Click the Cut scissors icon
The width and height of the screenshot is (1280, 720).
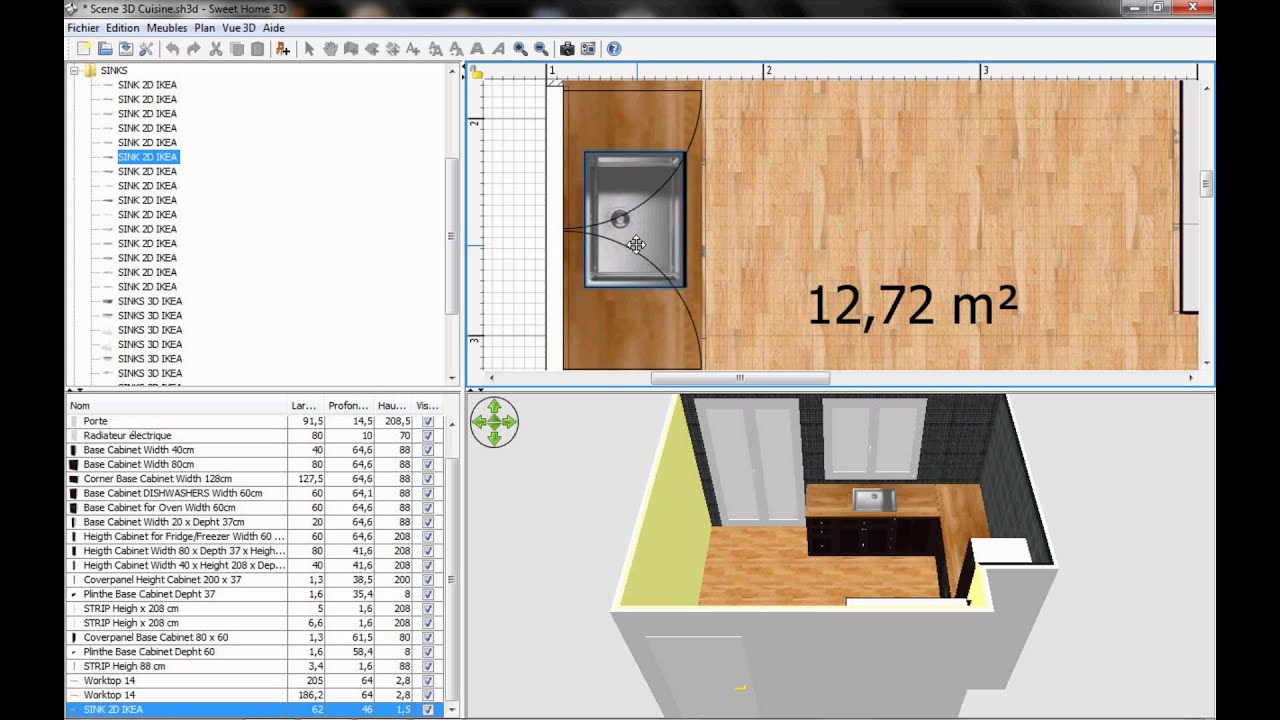(x=215, y=49)
